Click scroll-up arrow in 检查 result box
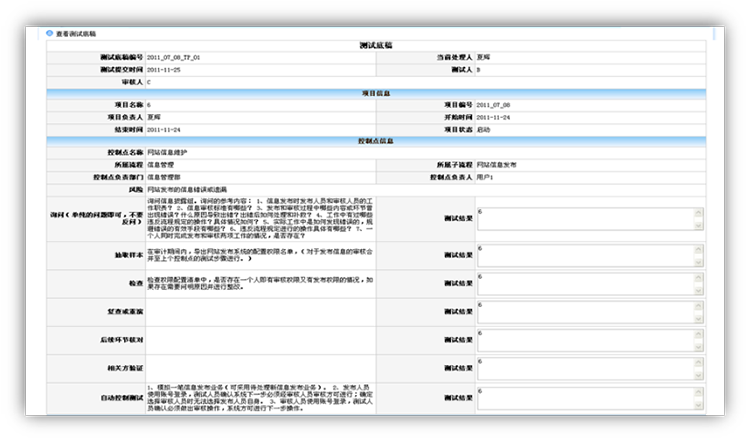750x442 pixels. [698, 278]
